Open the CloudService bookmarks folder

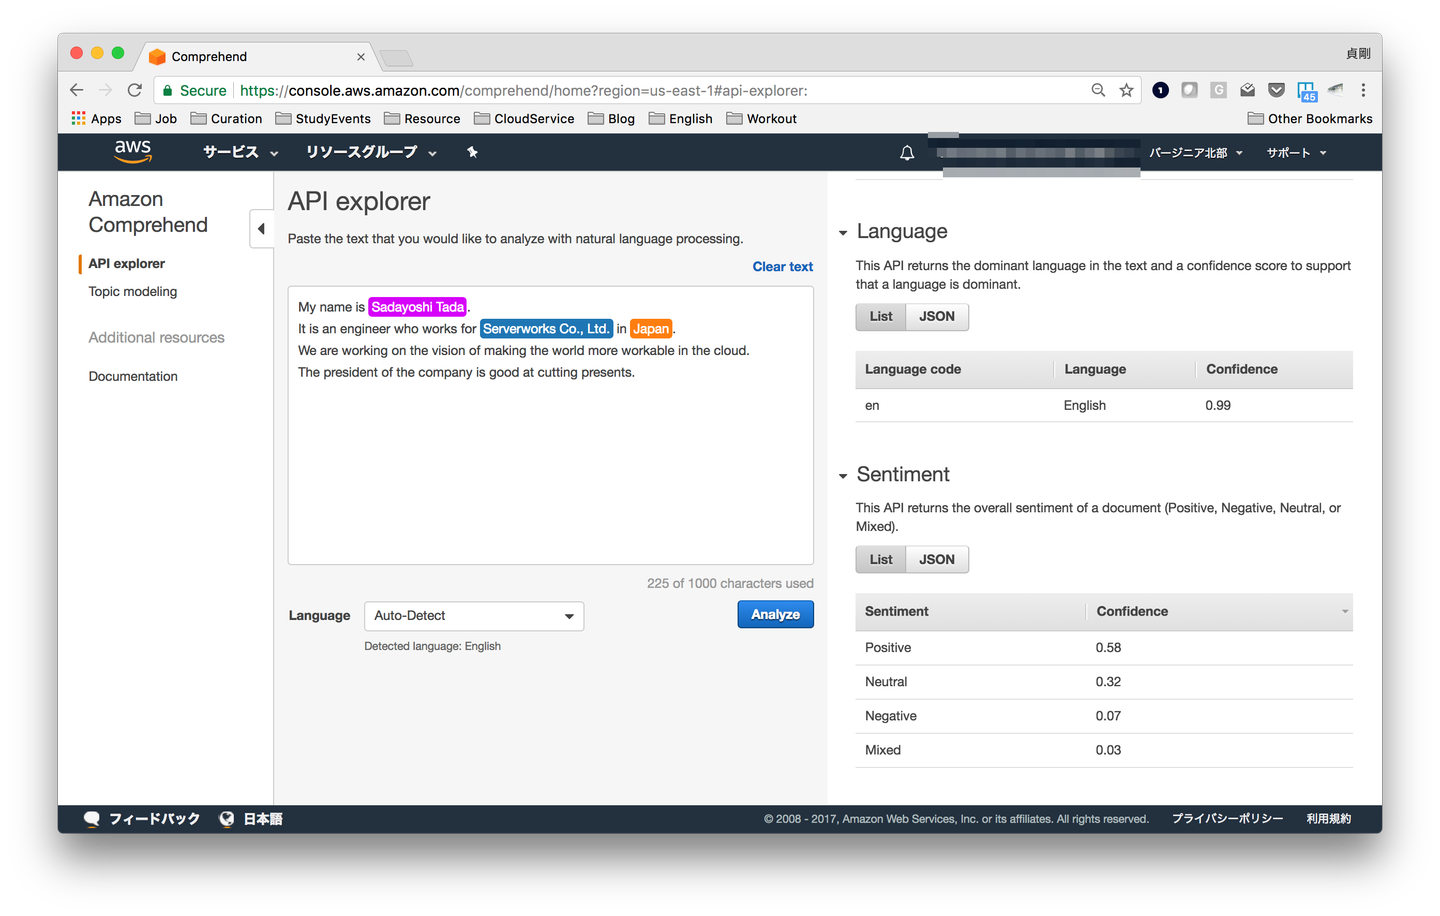point(525,118)
